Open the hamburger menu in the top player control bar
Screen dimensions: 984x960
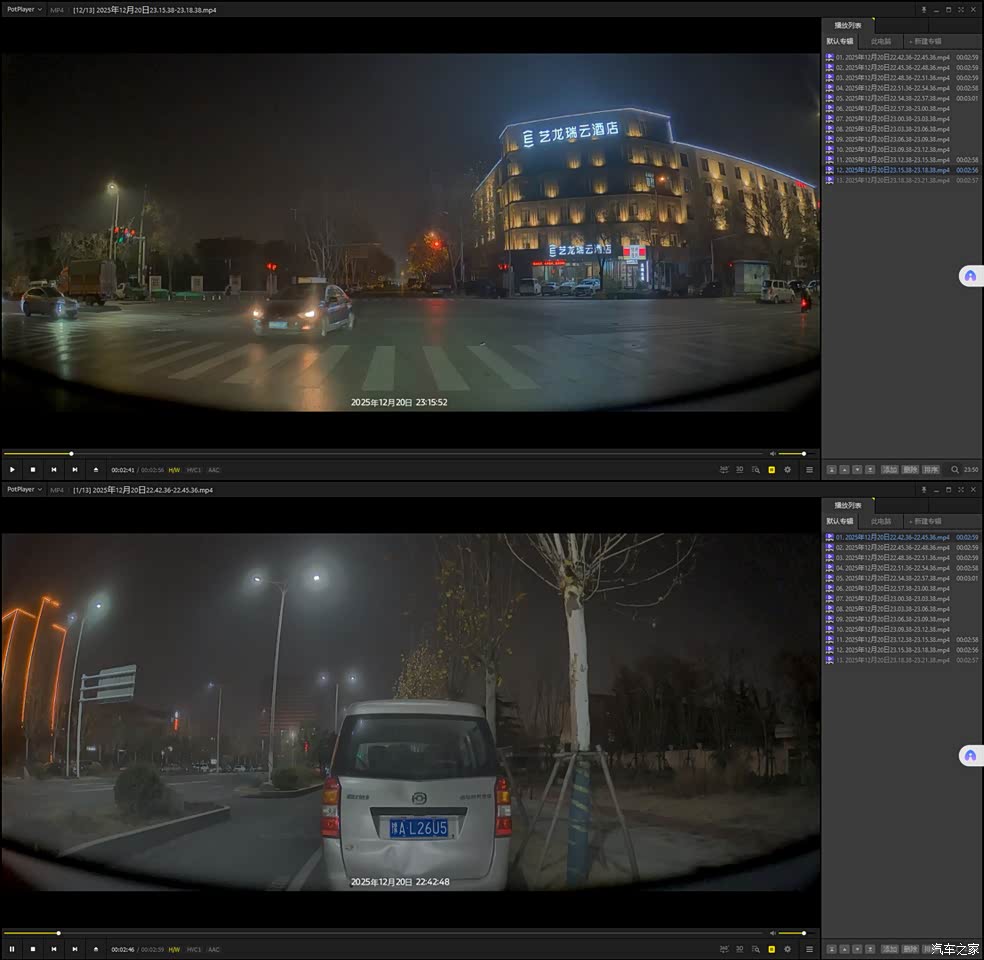point(809,469)
